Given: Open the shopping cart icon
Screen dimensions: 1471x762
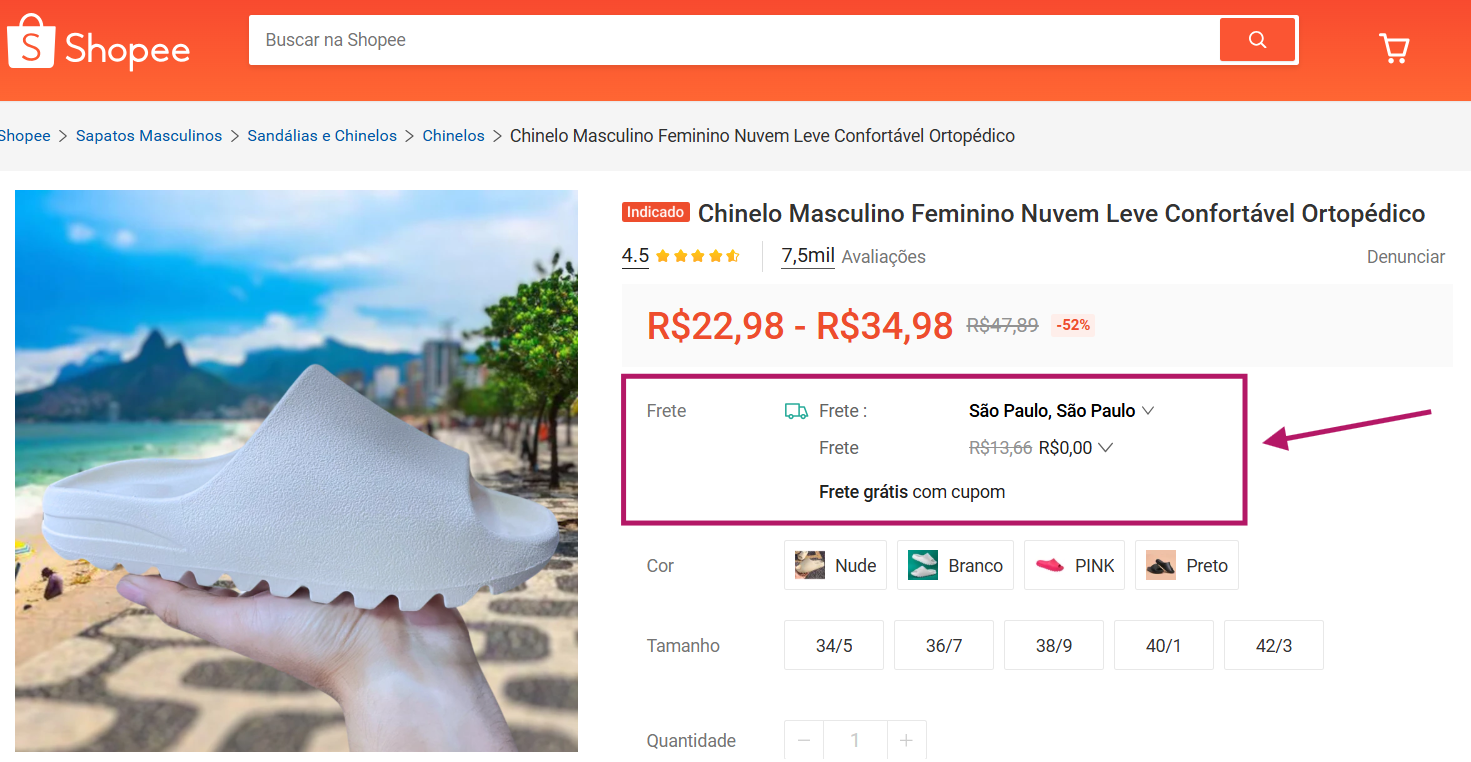Looking at the screenshot, I should pyautogui.click(x=1394, y=47).
